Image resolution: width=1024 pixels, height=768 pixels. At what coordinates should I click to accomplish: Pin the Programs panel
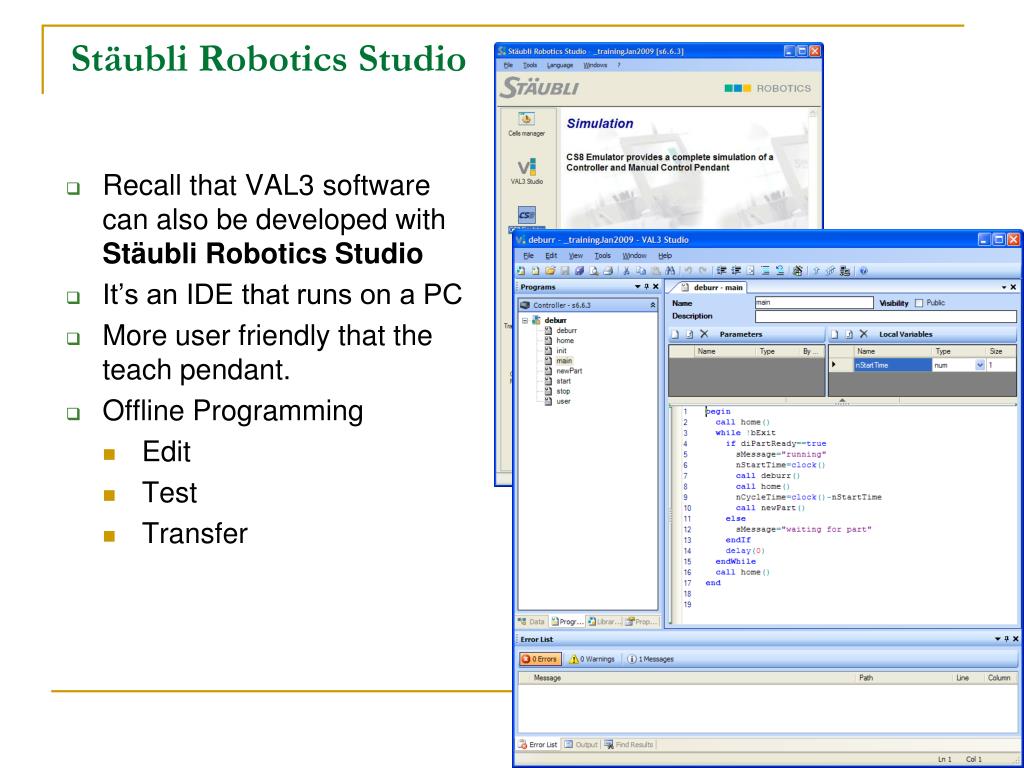tap(647, 287)
